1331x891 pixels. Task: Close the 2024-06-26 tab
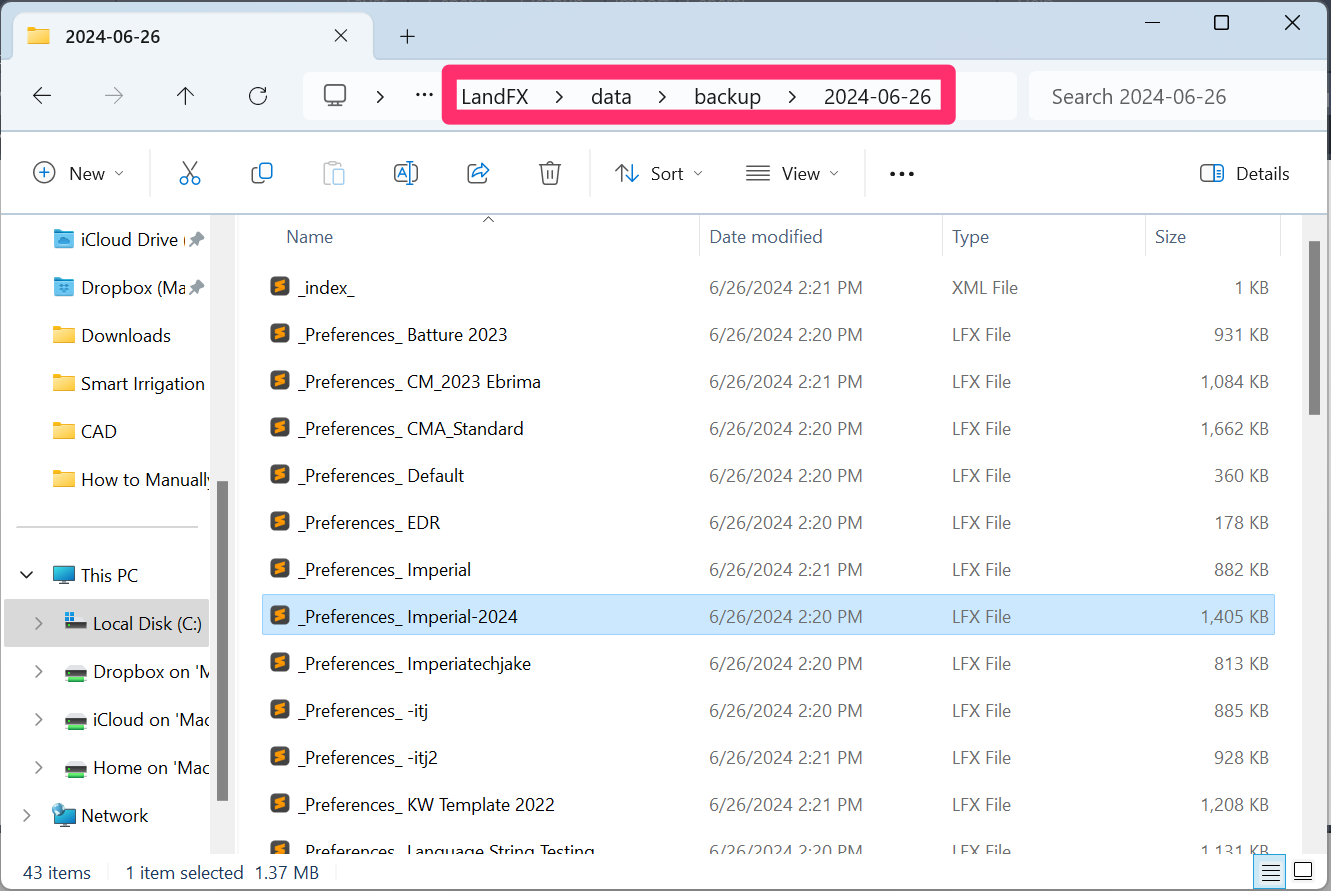[x=341, y=36]
